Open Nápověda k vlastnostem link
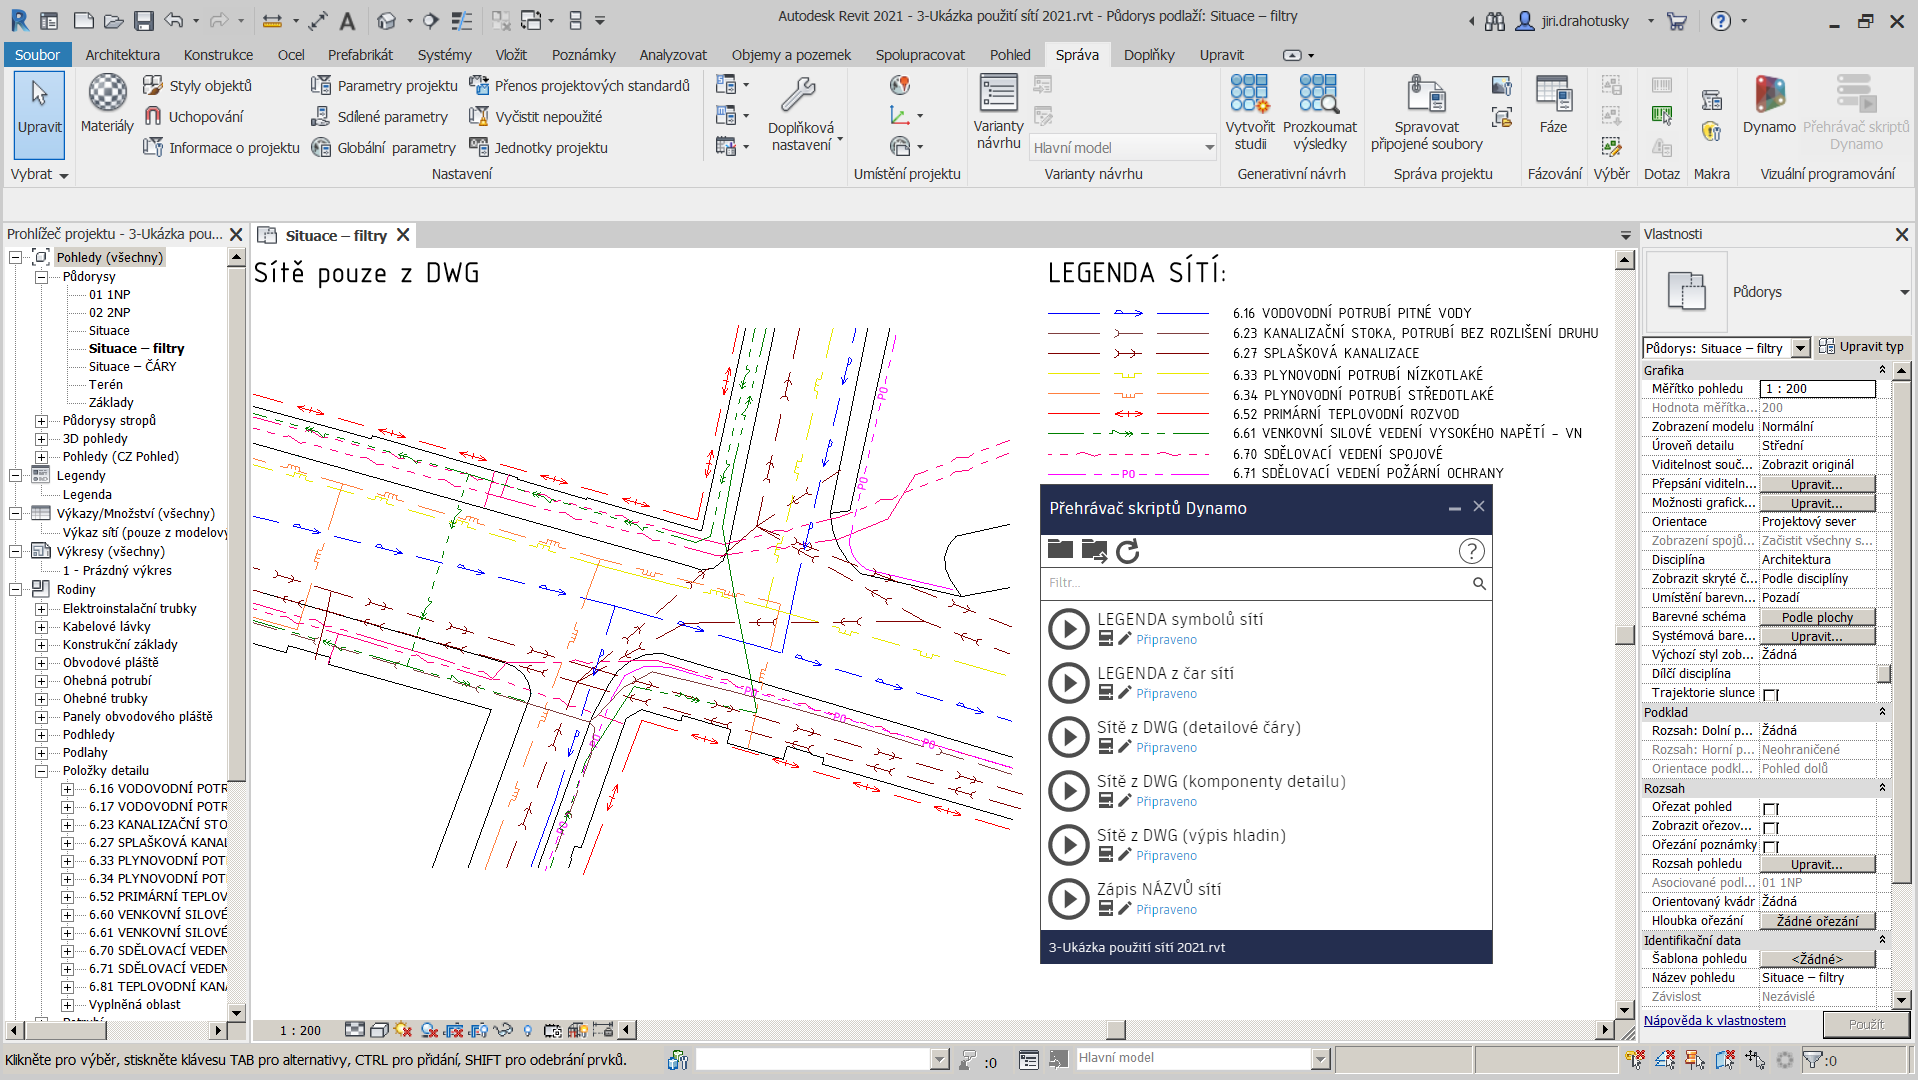Viewport: 1918px width, 1080px height. click(x=1714, y=1021)
